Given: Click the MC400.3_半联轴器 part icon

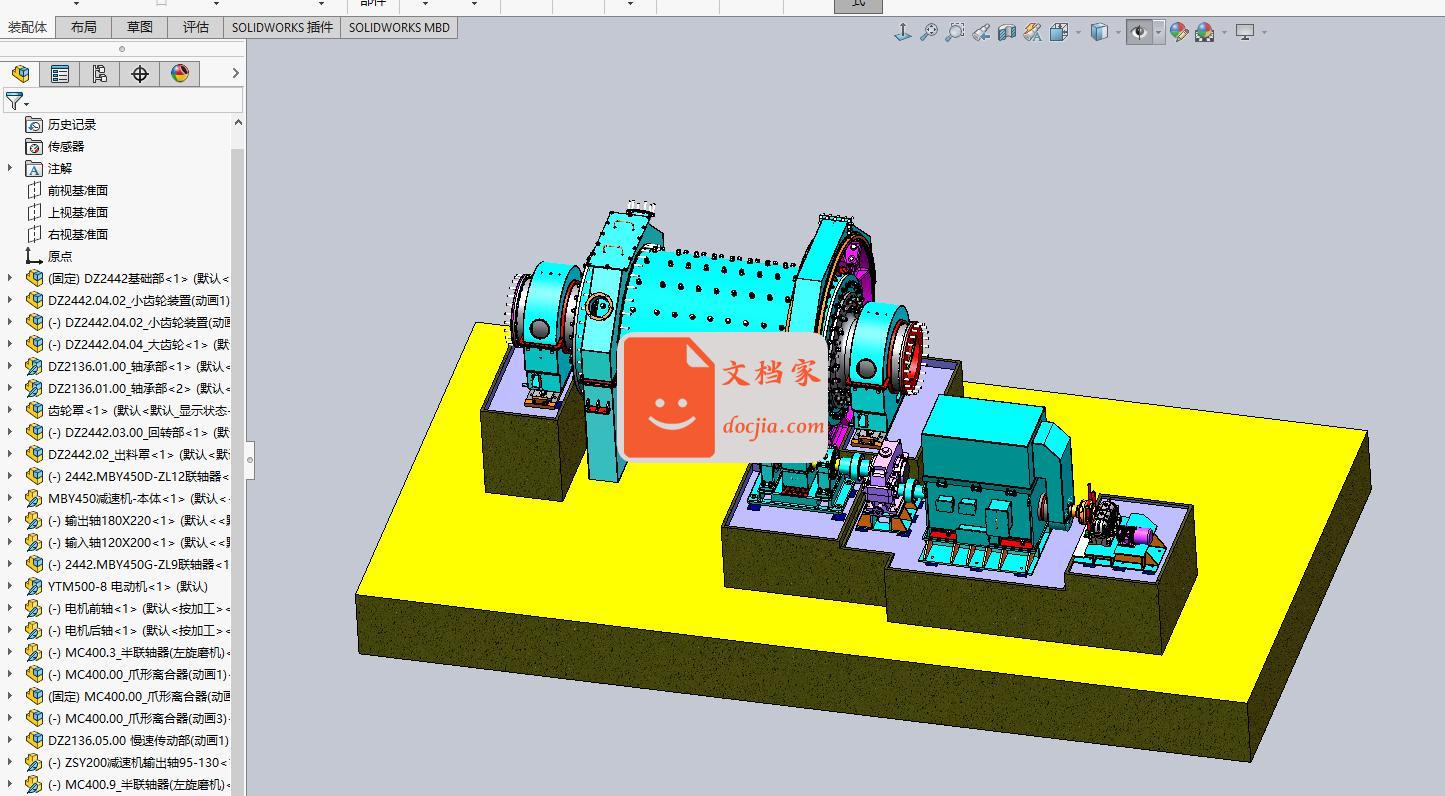Looking at the screenshot, I should [34, 653].
